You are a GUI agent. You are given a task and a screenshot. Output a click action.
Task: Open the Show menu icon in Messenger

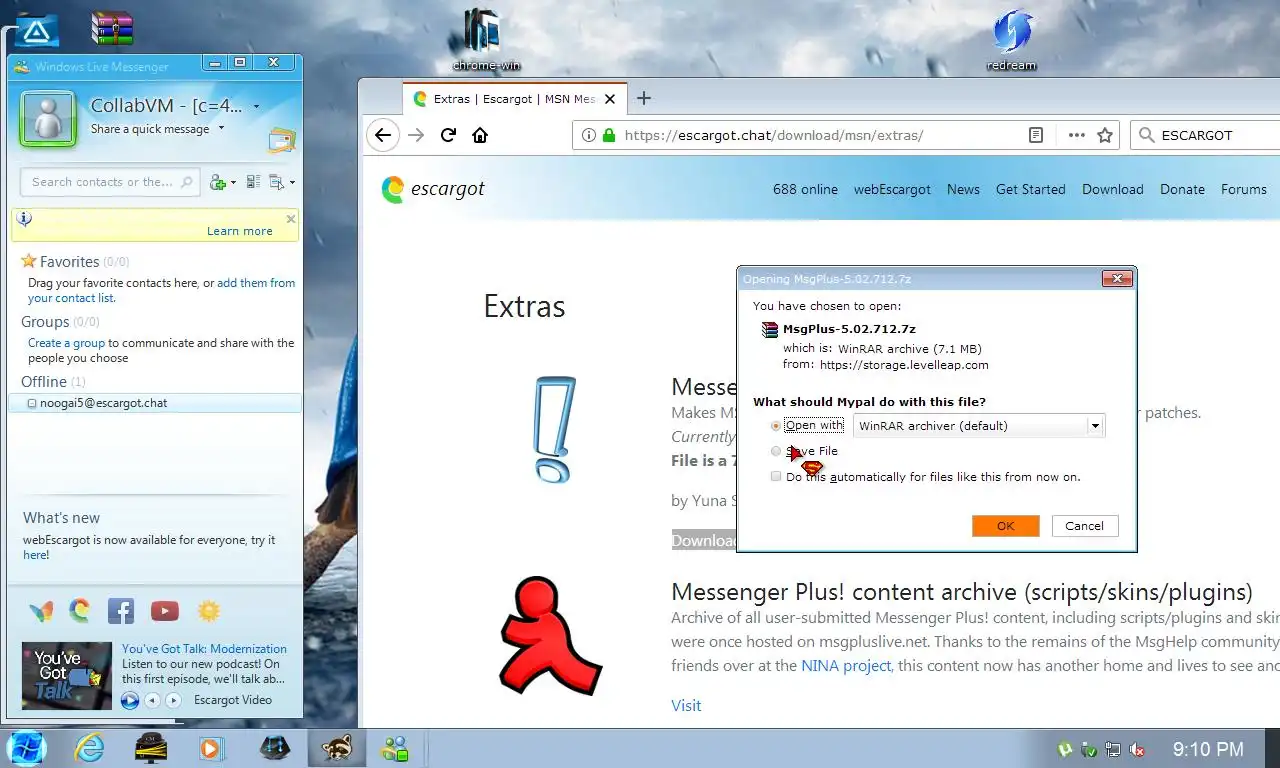coord(277,182)
